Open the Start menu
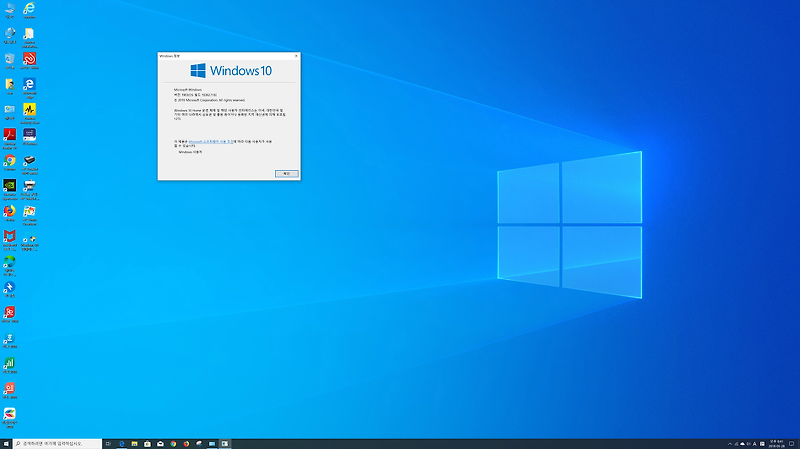 coord(6,444)
